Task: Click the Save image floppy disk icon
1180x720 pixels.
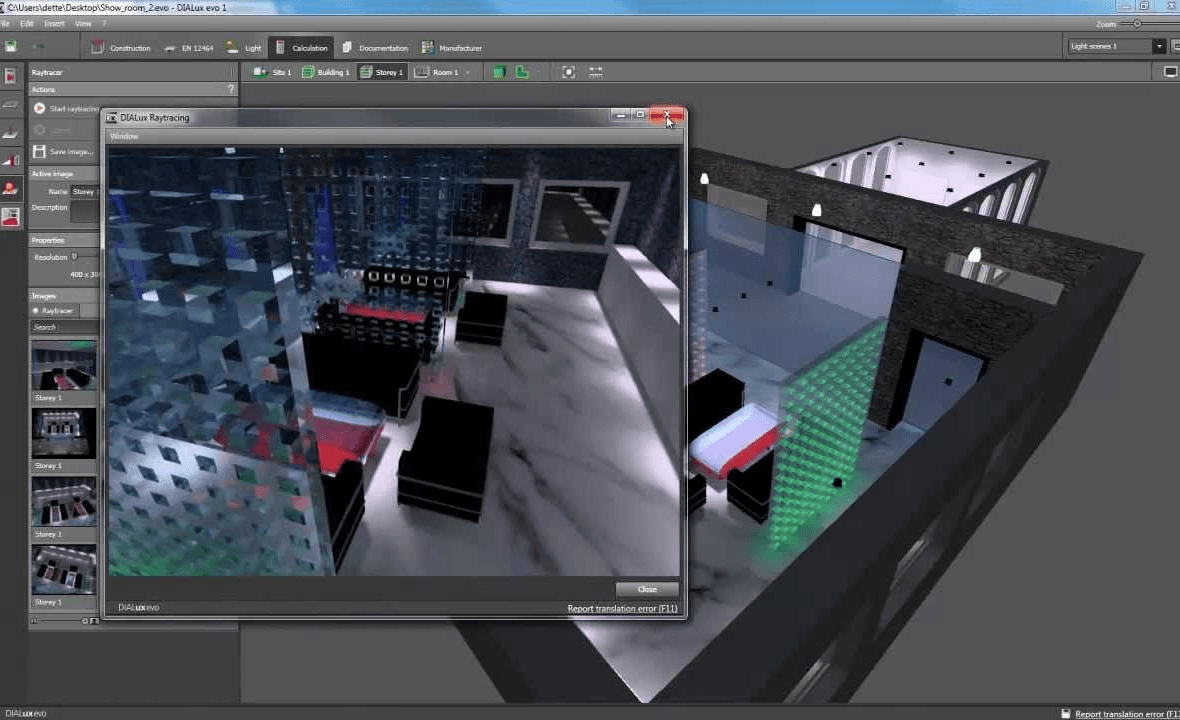Action: pyautogui.click(x=39, y=151)
